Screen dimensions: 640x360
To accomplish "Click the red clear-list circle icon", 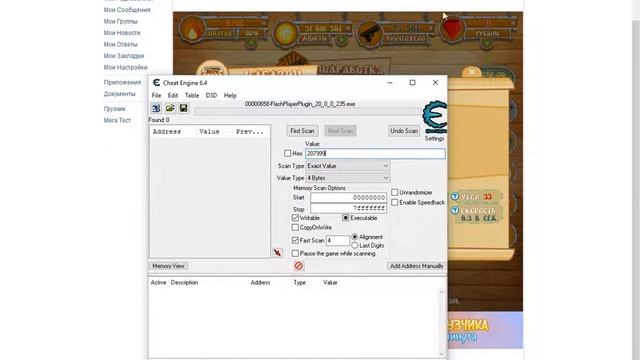I will tap(299, 266).
